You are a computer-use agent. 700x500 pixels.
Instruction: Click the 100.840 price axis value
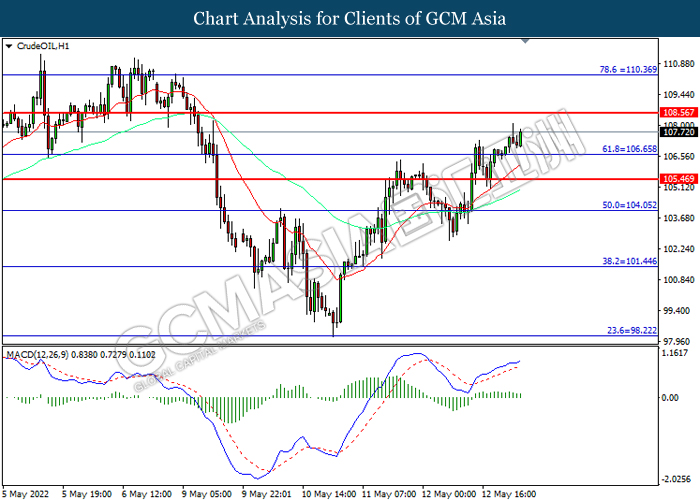point(679,279)
